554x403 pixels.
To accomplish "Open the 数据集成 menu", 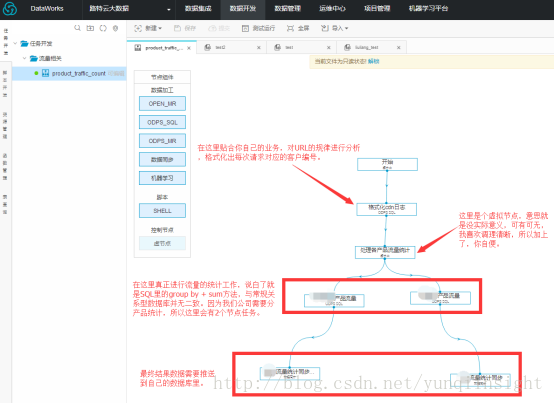I will (198, 8).
